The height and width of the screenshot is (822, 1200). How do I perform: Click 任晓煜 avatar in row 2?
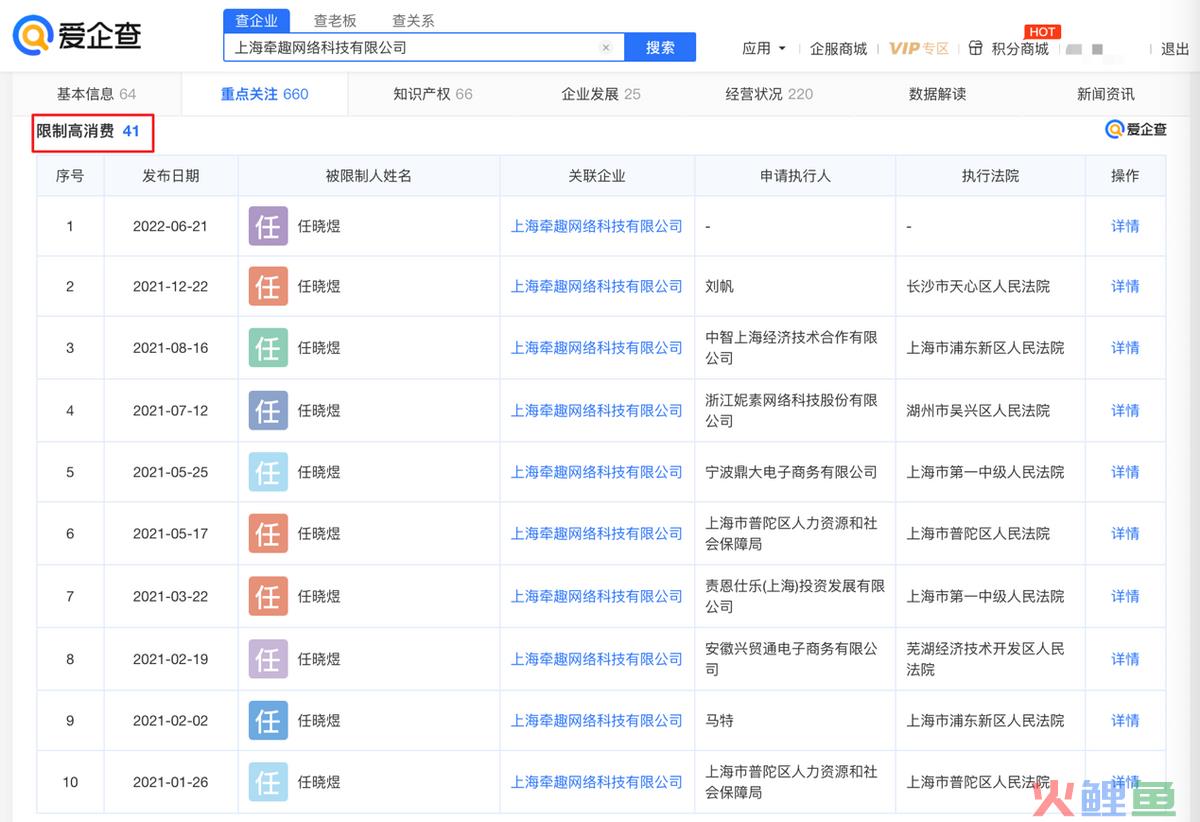click(268, 286)
